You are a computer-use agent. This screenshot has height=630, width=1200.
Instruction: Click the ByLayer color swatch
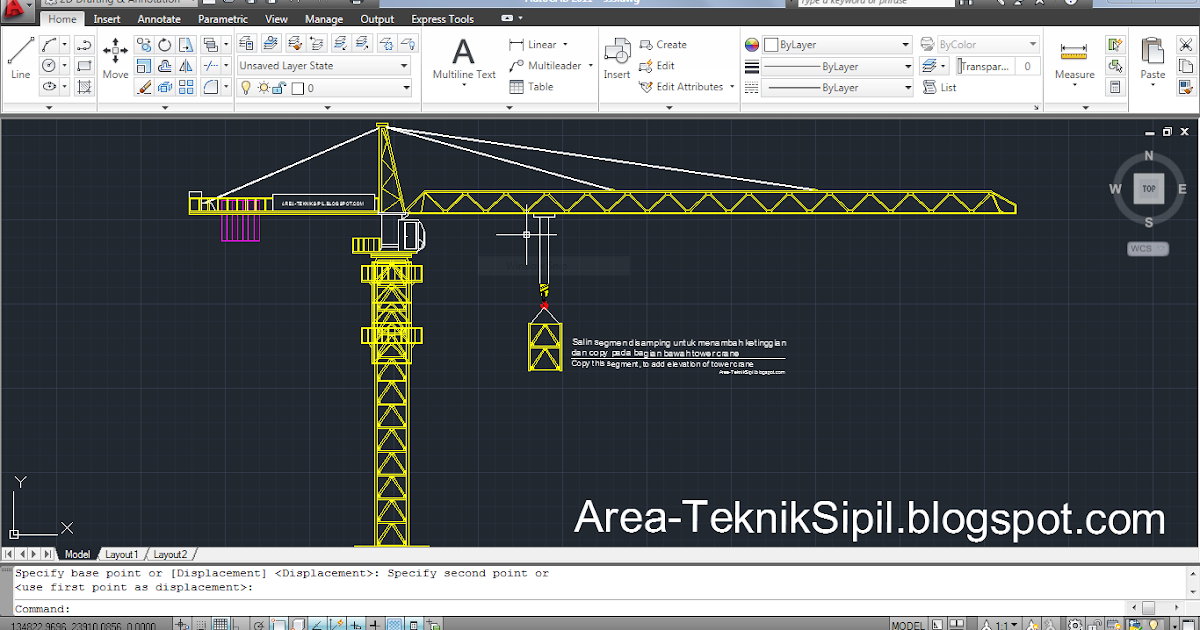(770, 44)
